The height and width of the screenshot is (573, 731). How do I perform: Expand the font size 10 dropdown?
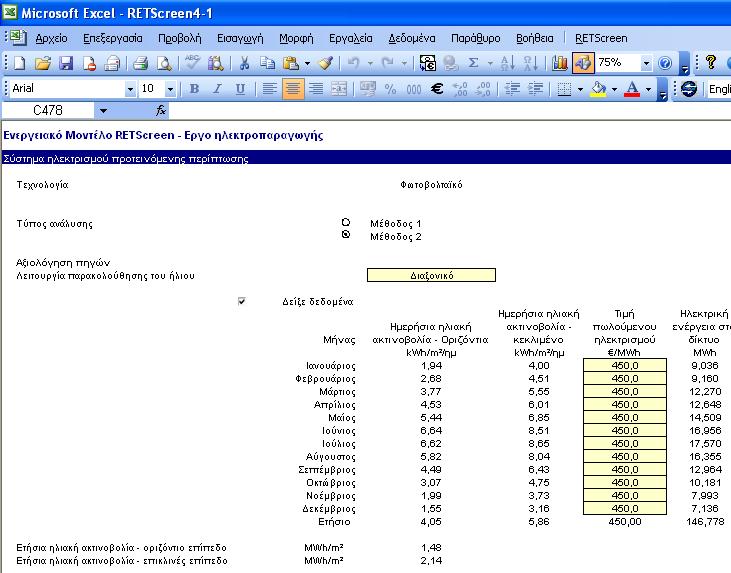point(170,89)
